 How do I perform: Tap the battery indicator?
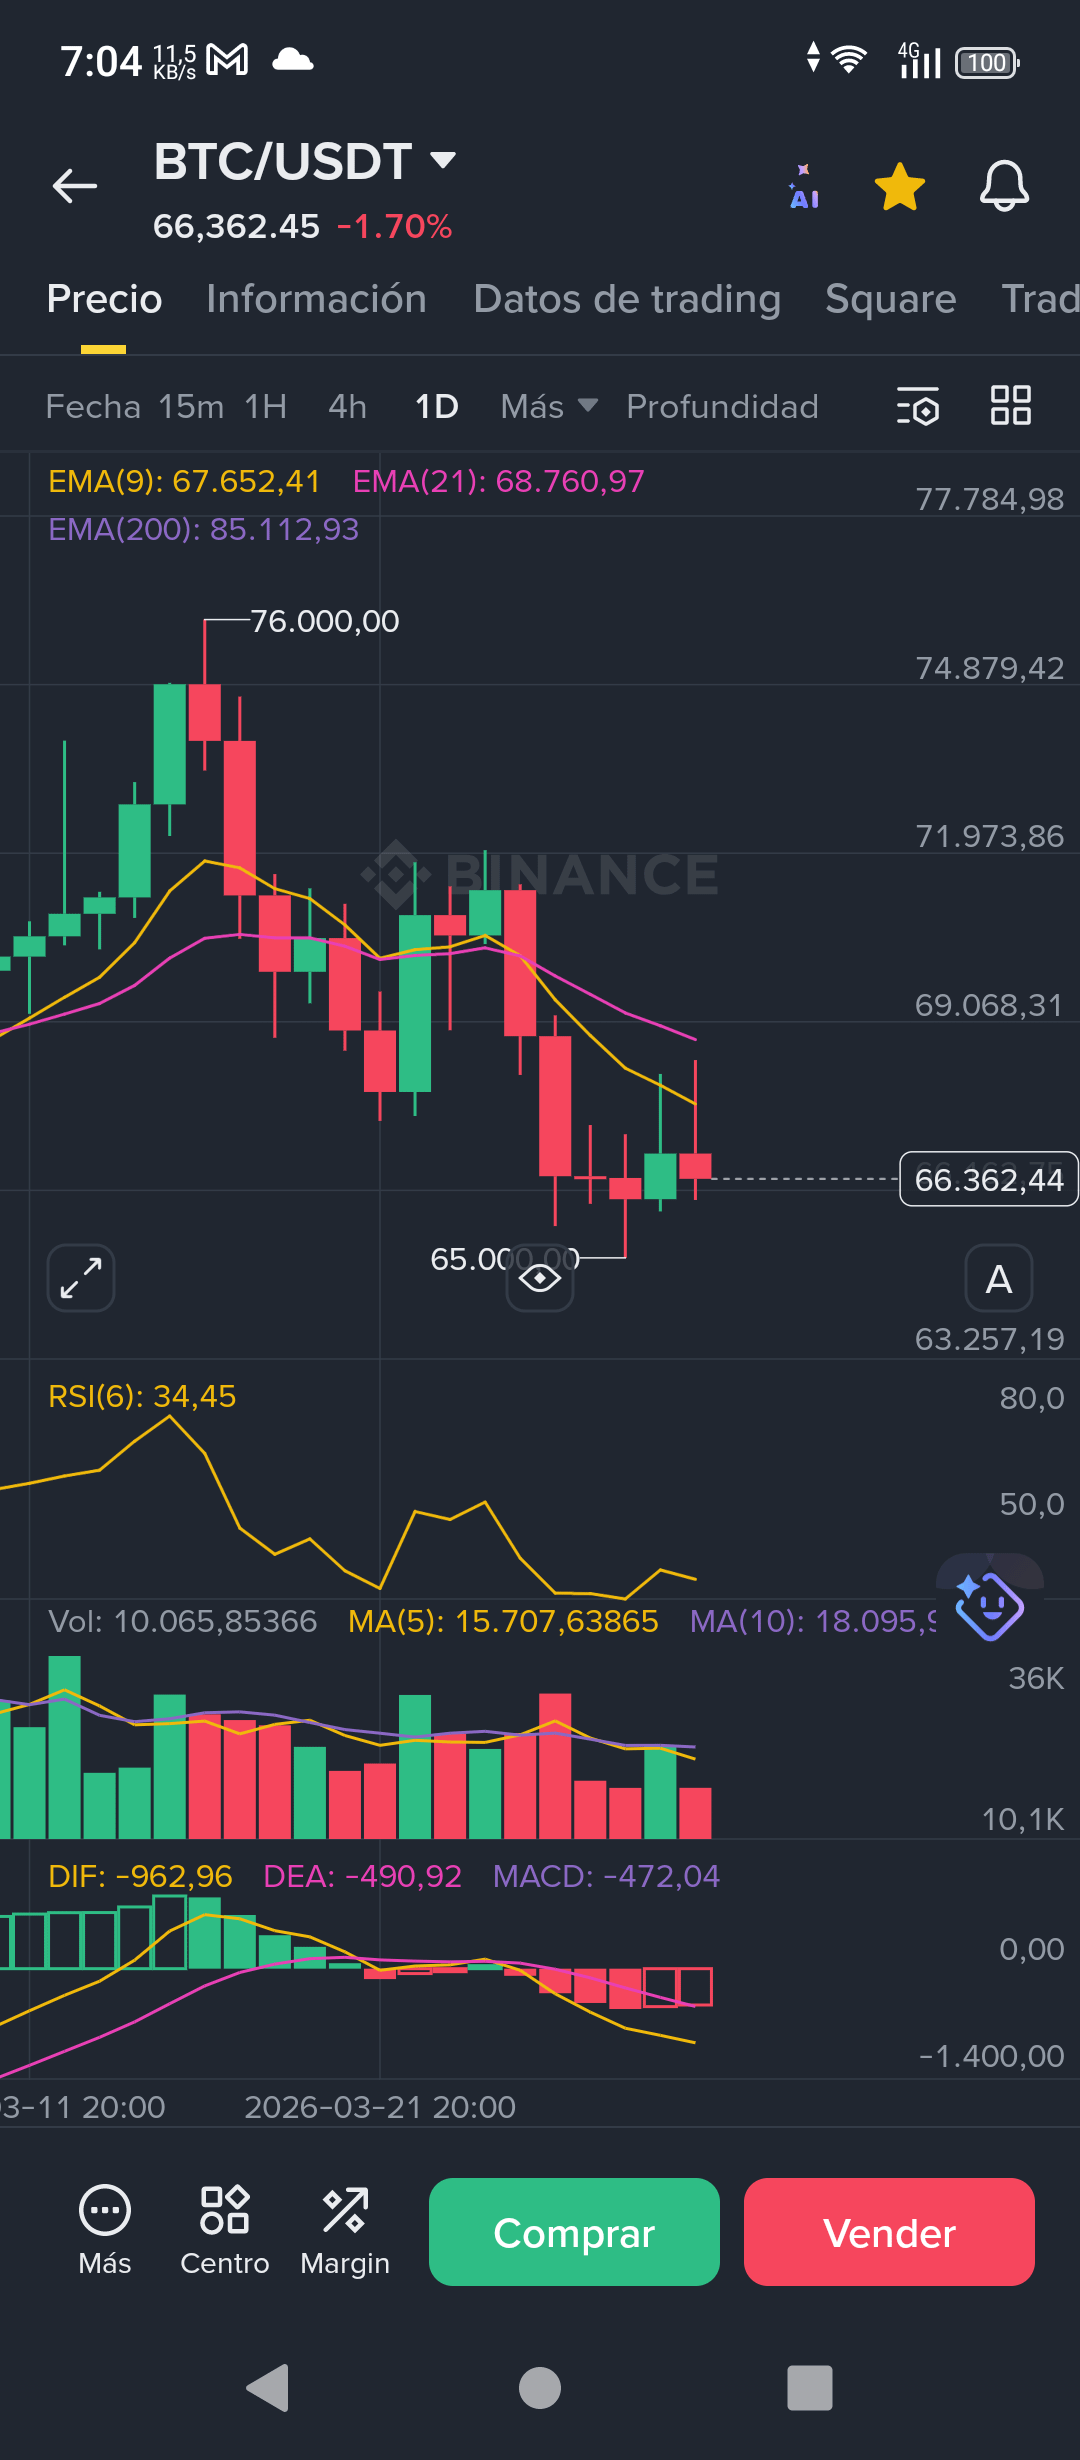(x=987, y=63)
